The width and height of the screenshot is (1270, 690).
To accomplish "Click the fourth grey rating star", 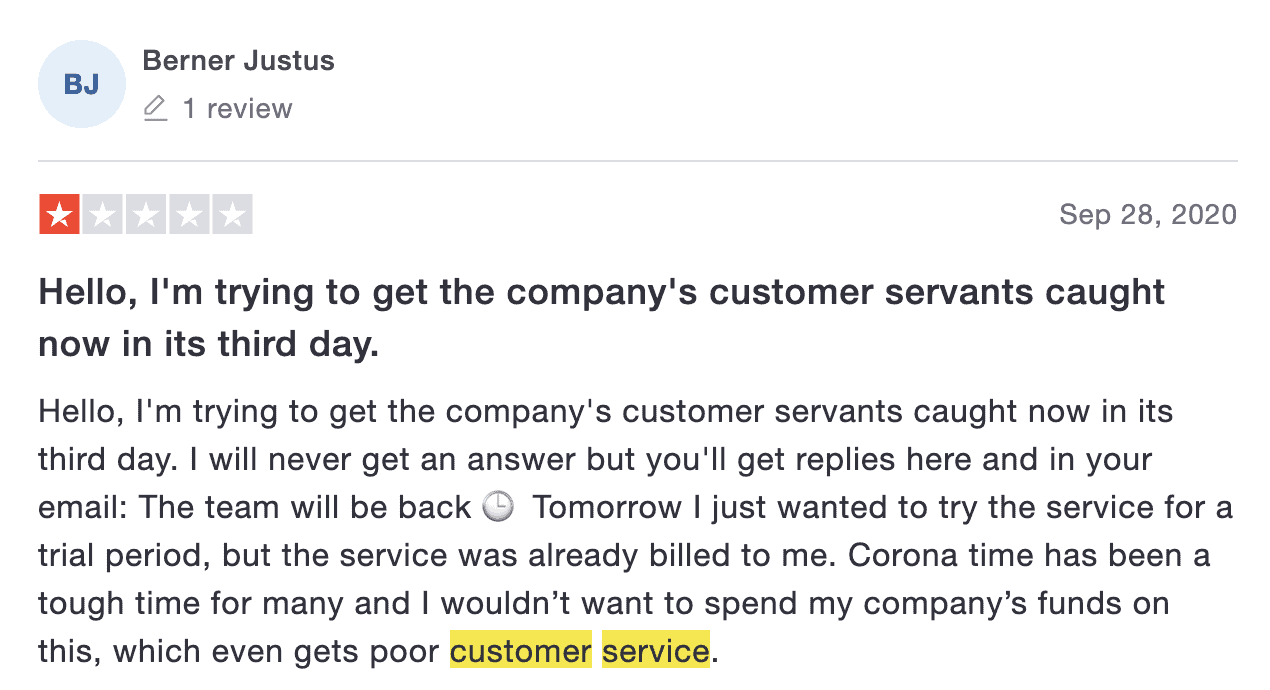I will [x=189, y=215].
